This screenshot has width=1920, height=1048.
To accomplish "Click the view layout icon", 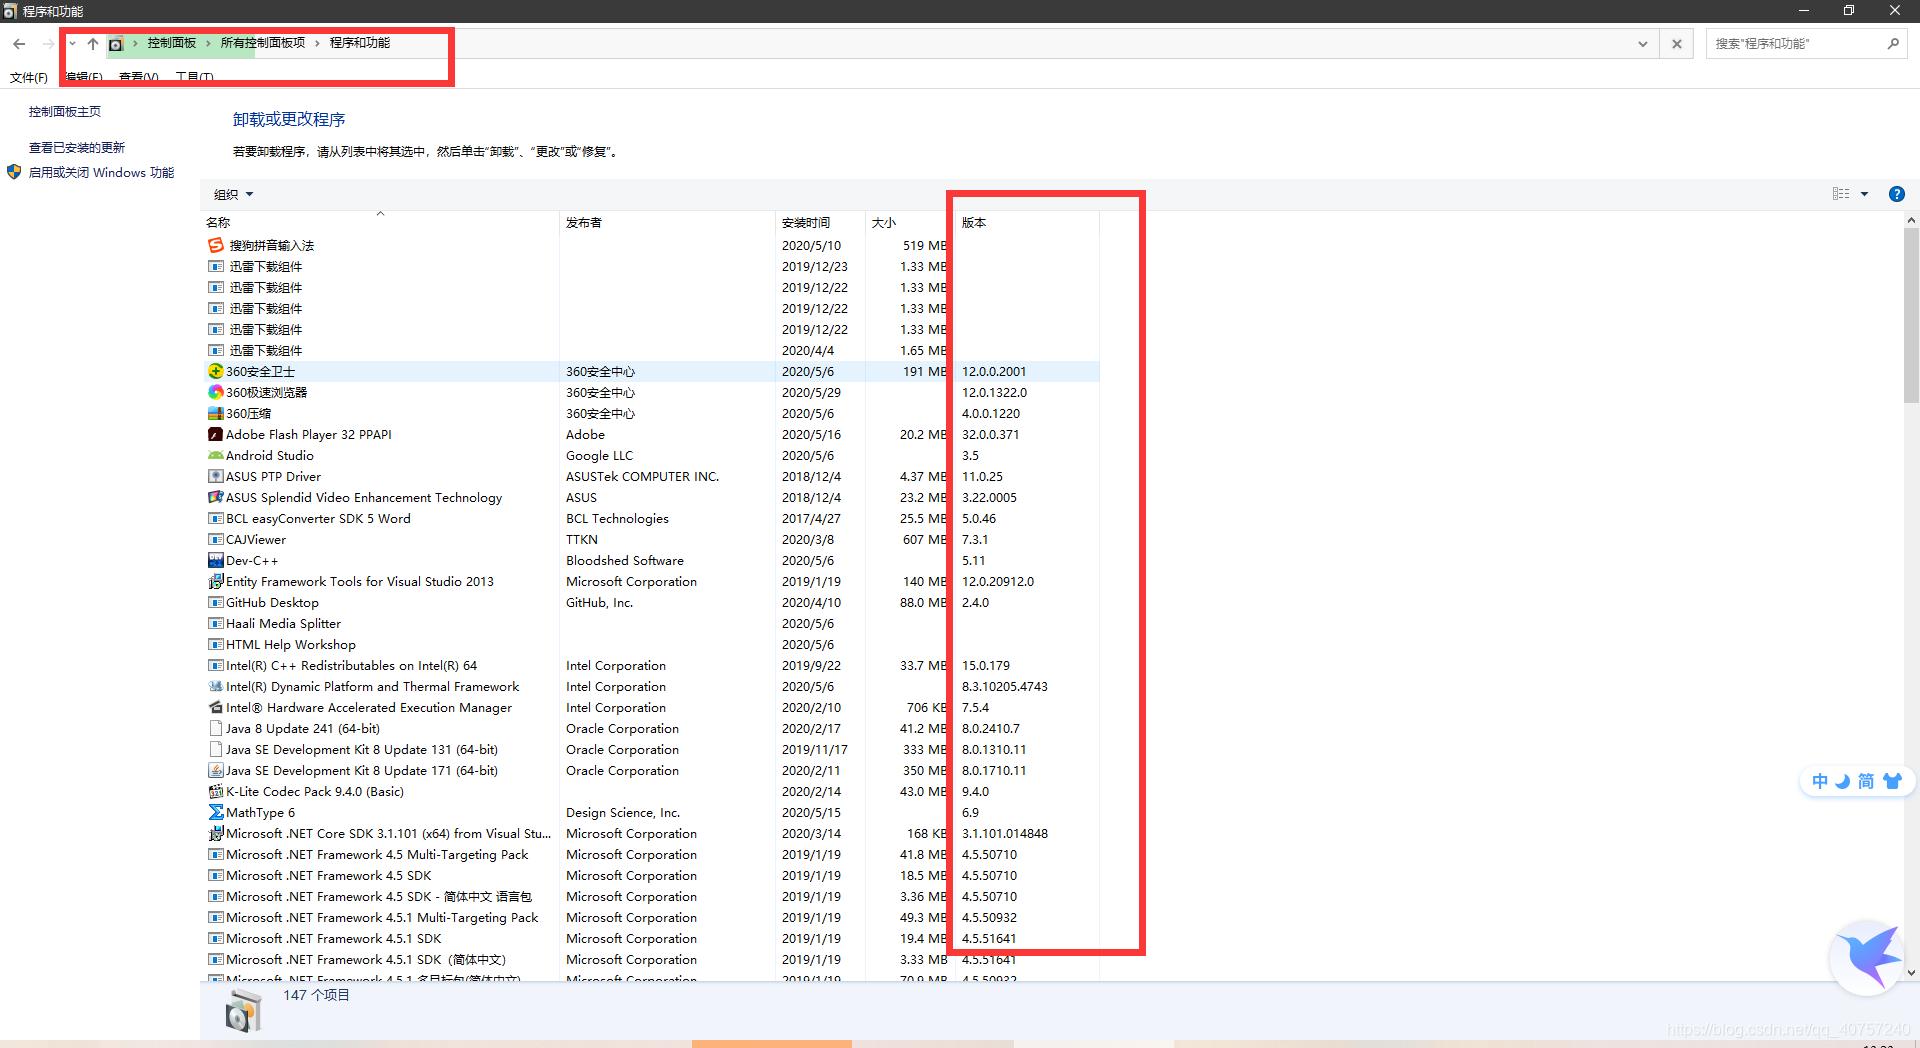I will [x=1841, y=194].
